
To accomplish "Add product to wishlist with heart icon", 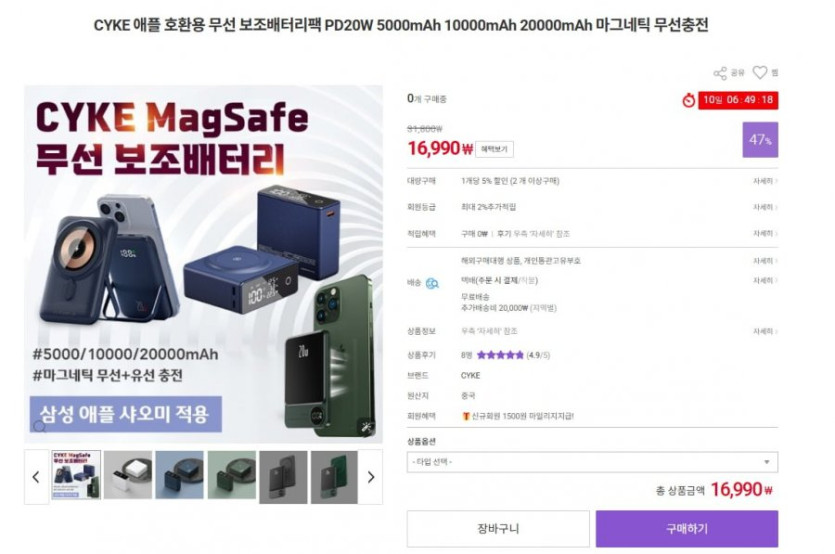I will click(x=759, y=72).
